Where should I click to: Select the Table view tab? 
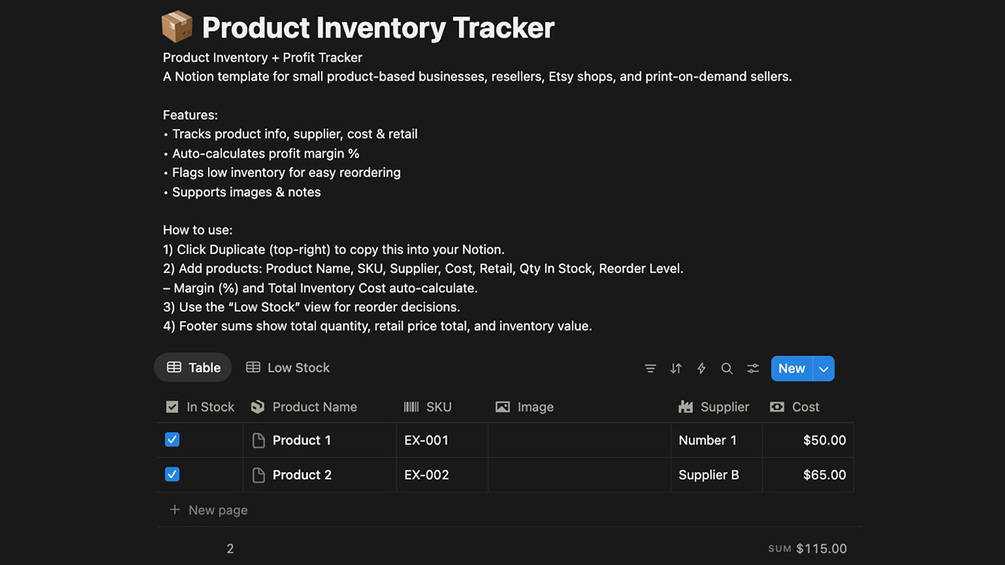point(193,368)
